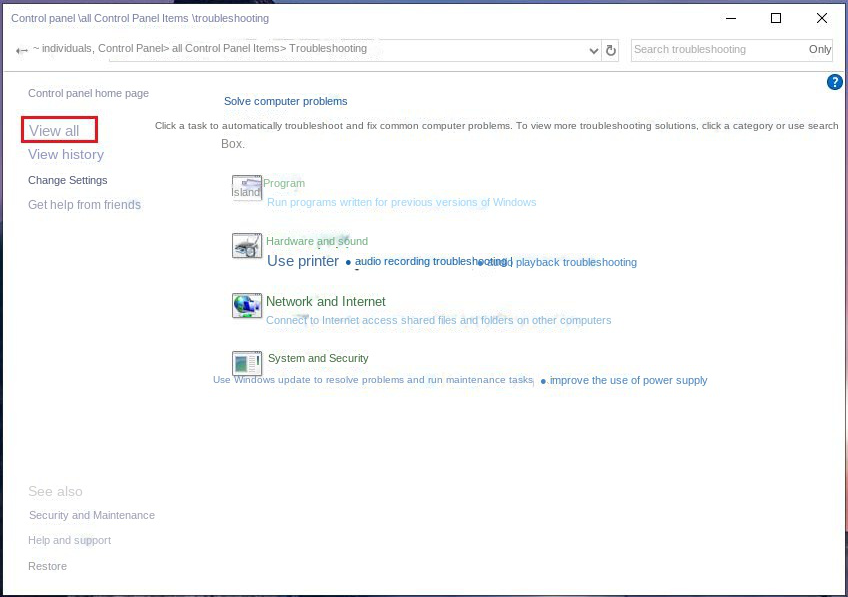Viewport: 848px width, 597px height.
Task: Click the Hardware and Sound icon
Action: point(246,246)
